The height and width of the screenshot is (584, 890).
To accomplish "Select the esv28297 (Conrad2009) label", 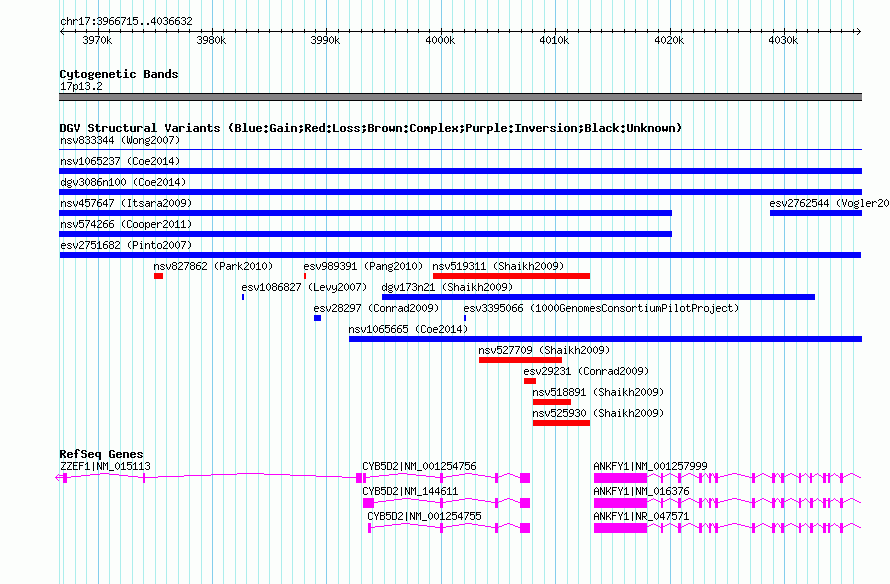I will coord(376,308).
